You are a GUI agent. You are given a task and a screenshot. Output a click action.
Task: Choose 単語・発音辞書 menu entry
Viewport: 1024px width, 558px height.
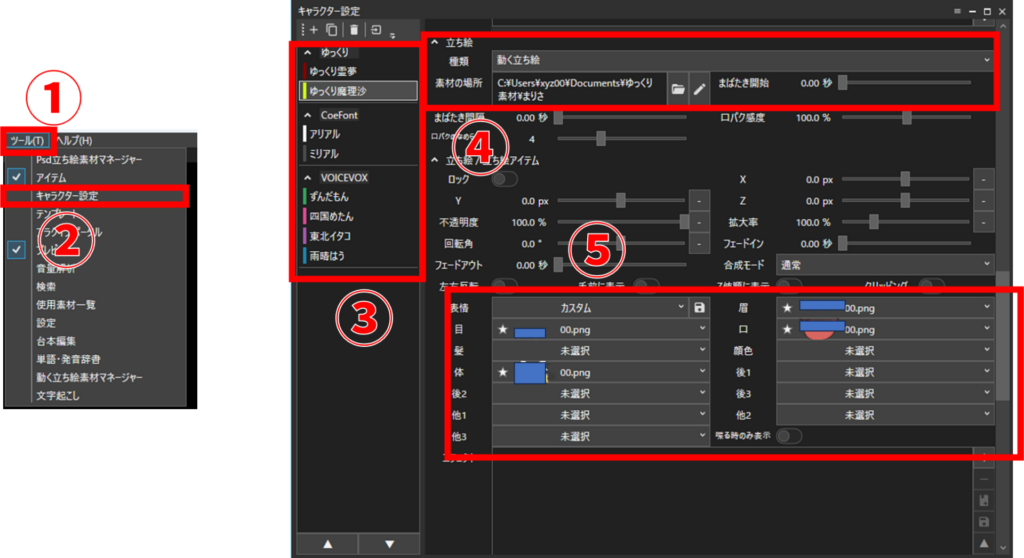[68, 359]
